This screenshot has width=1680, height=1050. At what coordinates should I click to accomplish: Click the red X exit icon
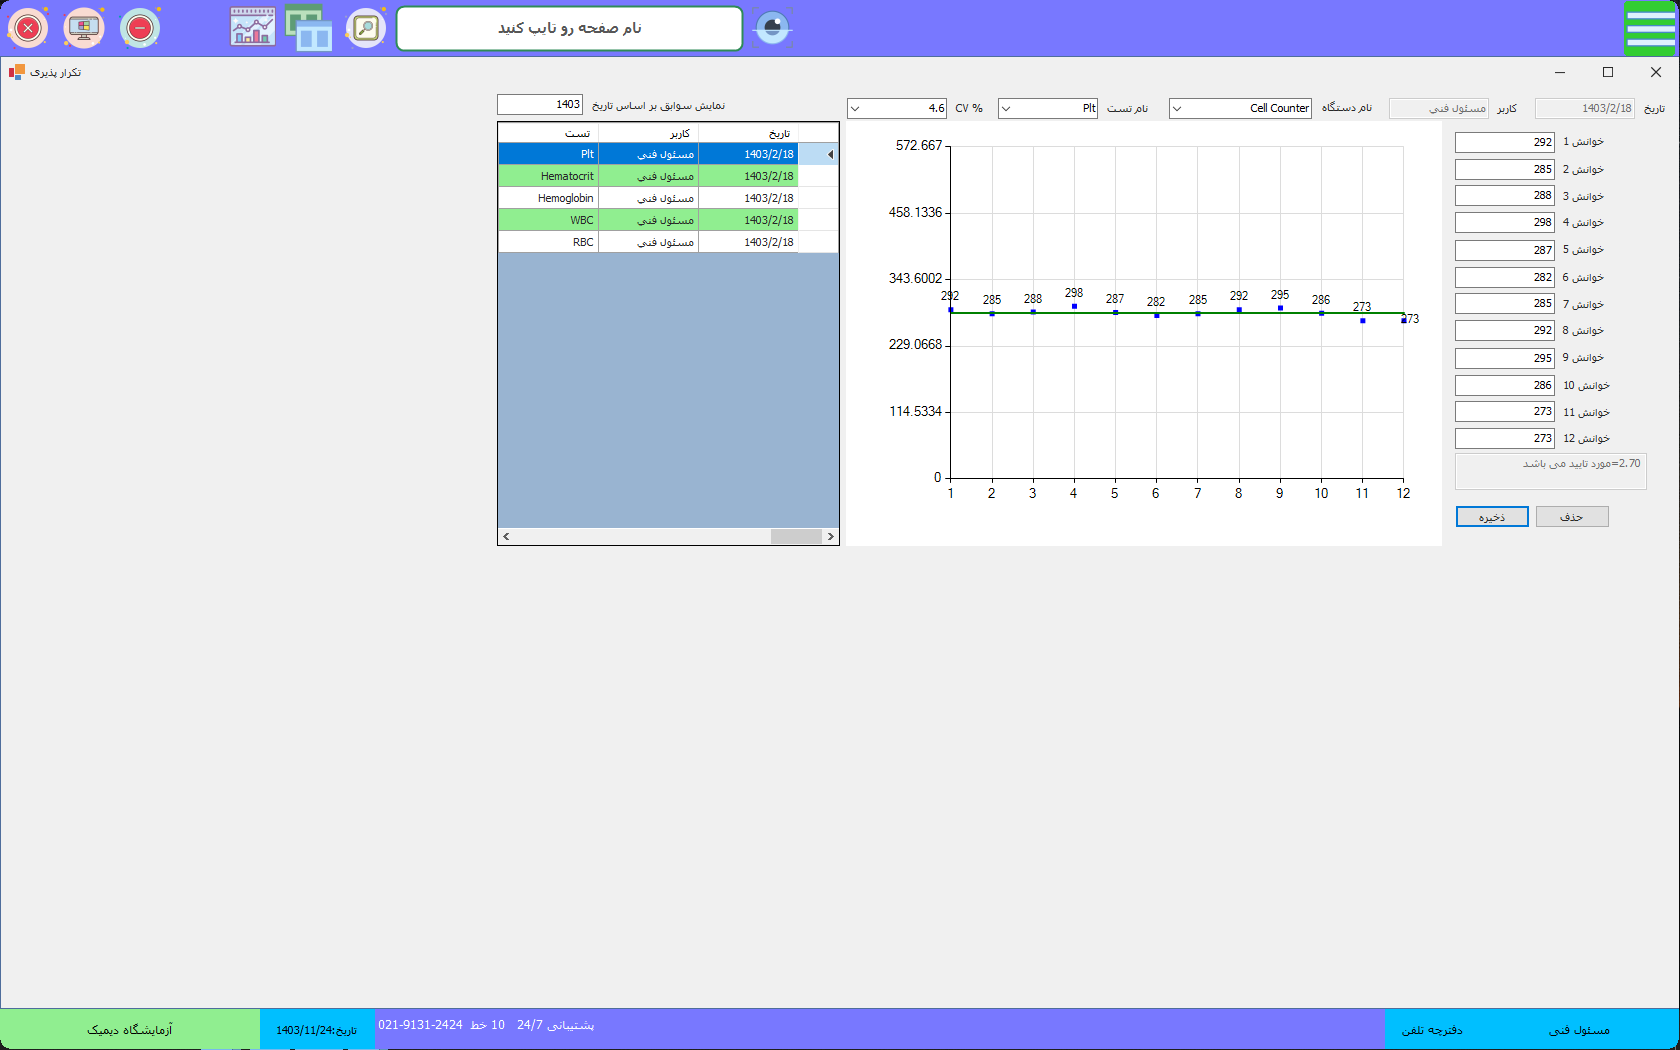(28, 29)
